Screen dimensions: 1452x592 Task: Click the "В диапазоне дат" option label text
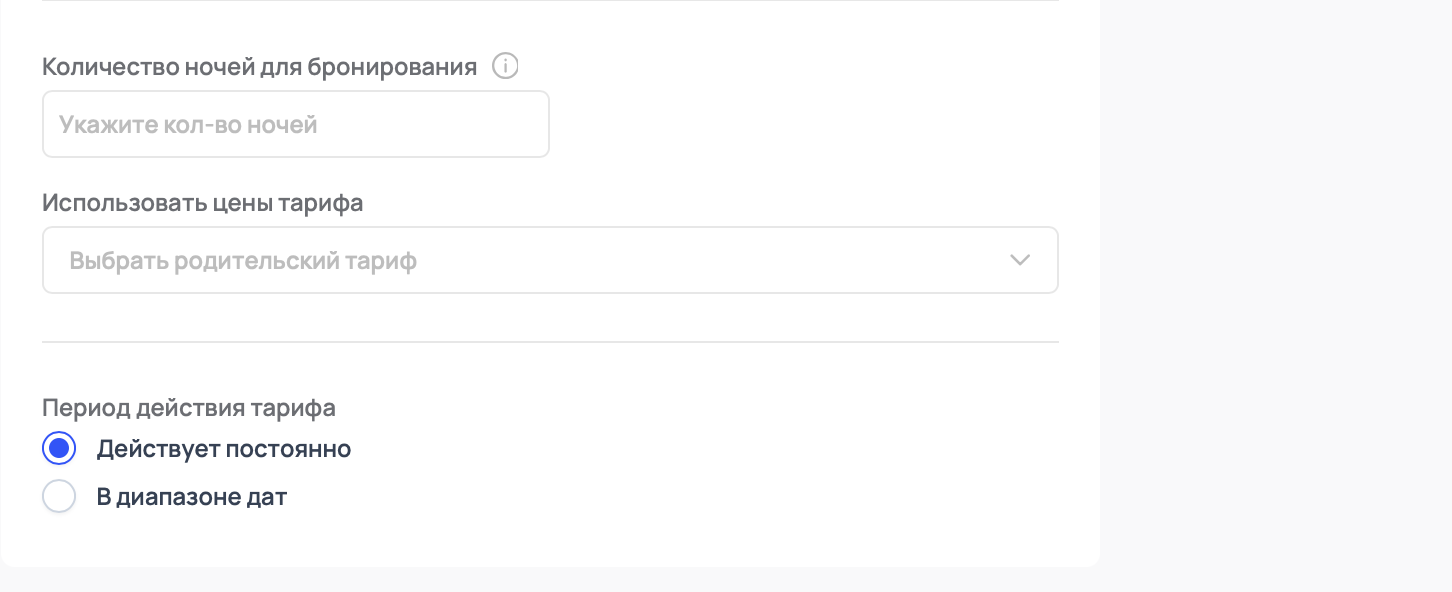[x=191, y=497]
